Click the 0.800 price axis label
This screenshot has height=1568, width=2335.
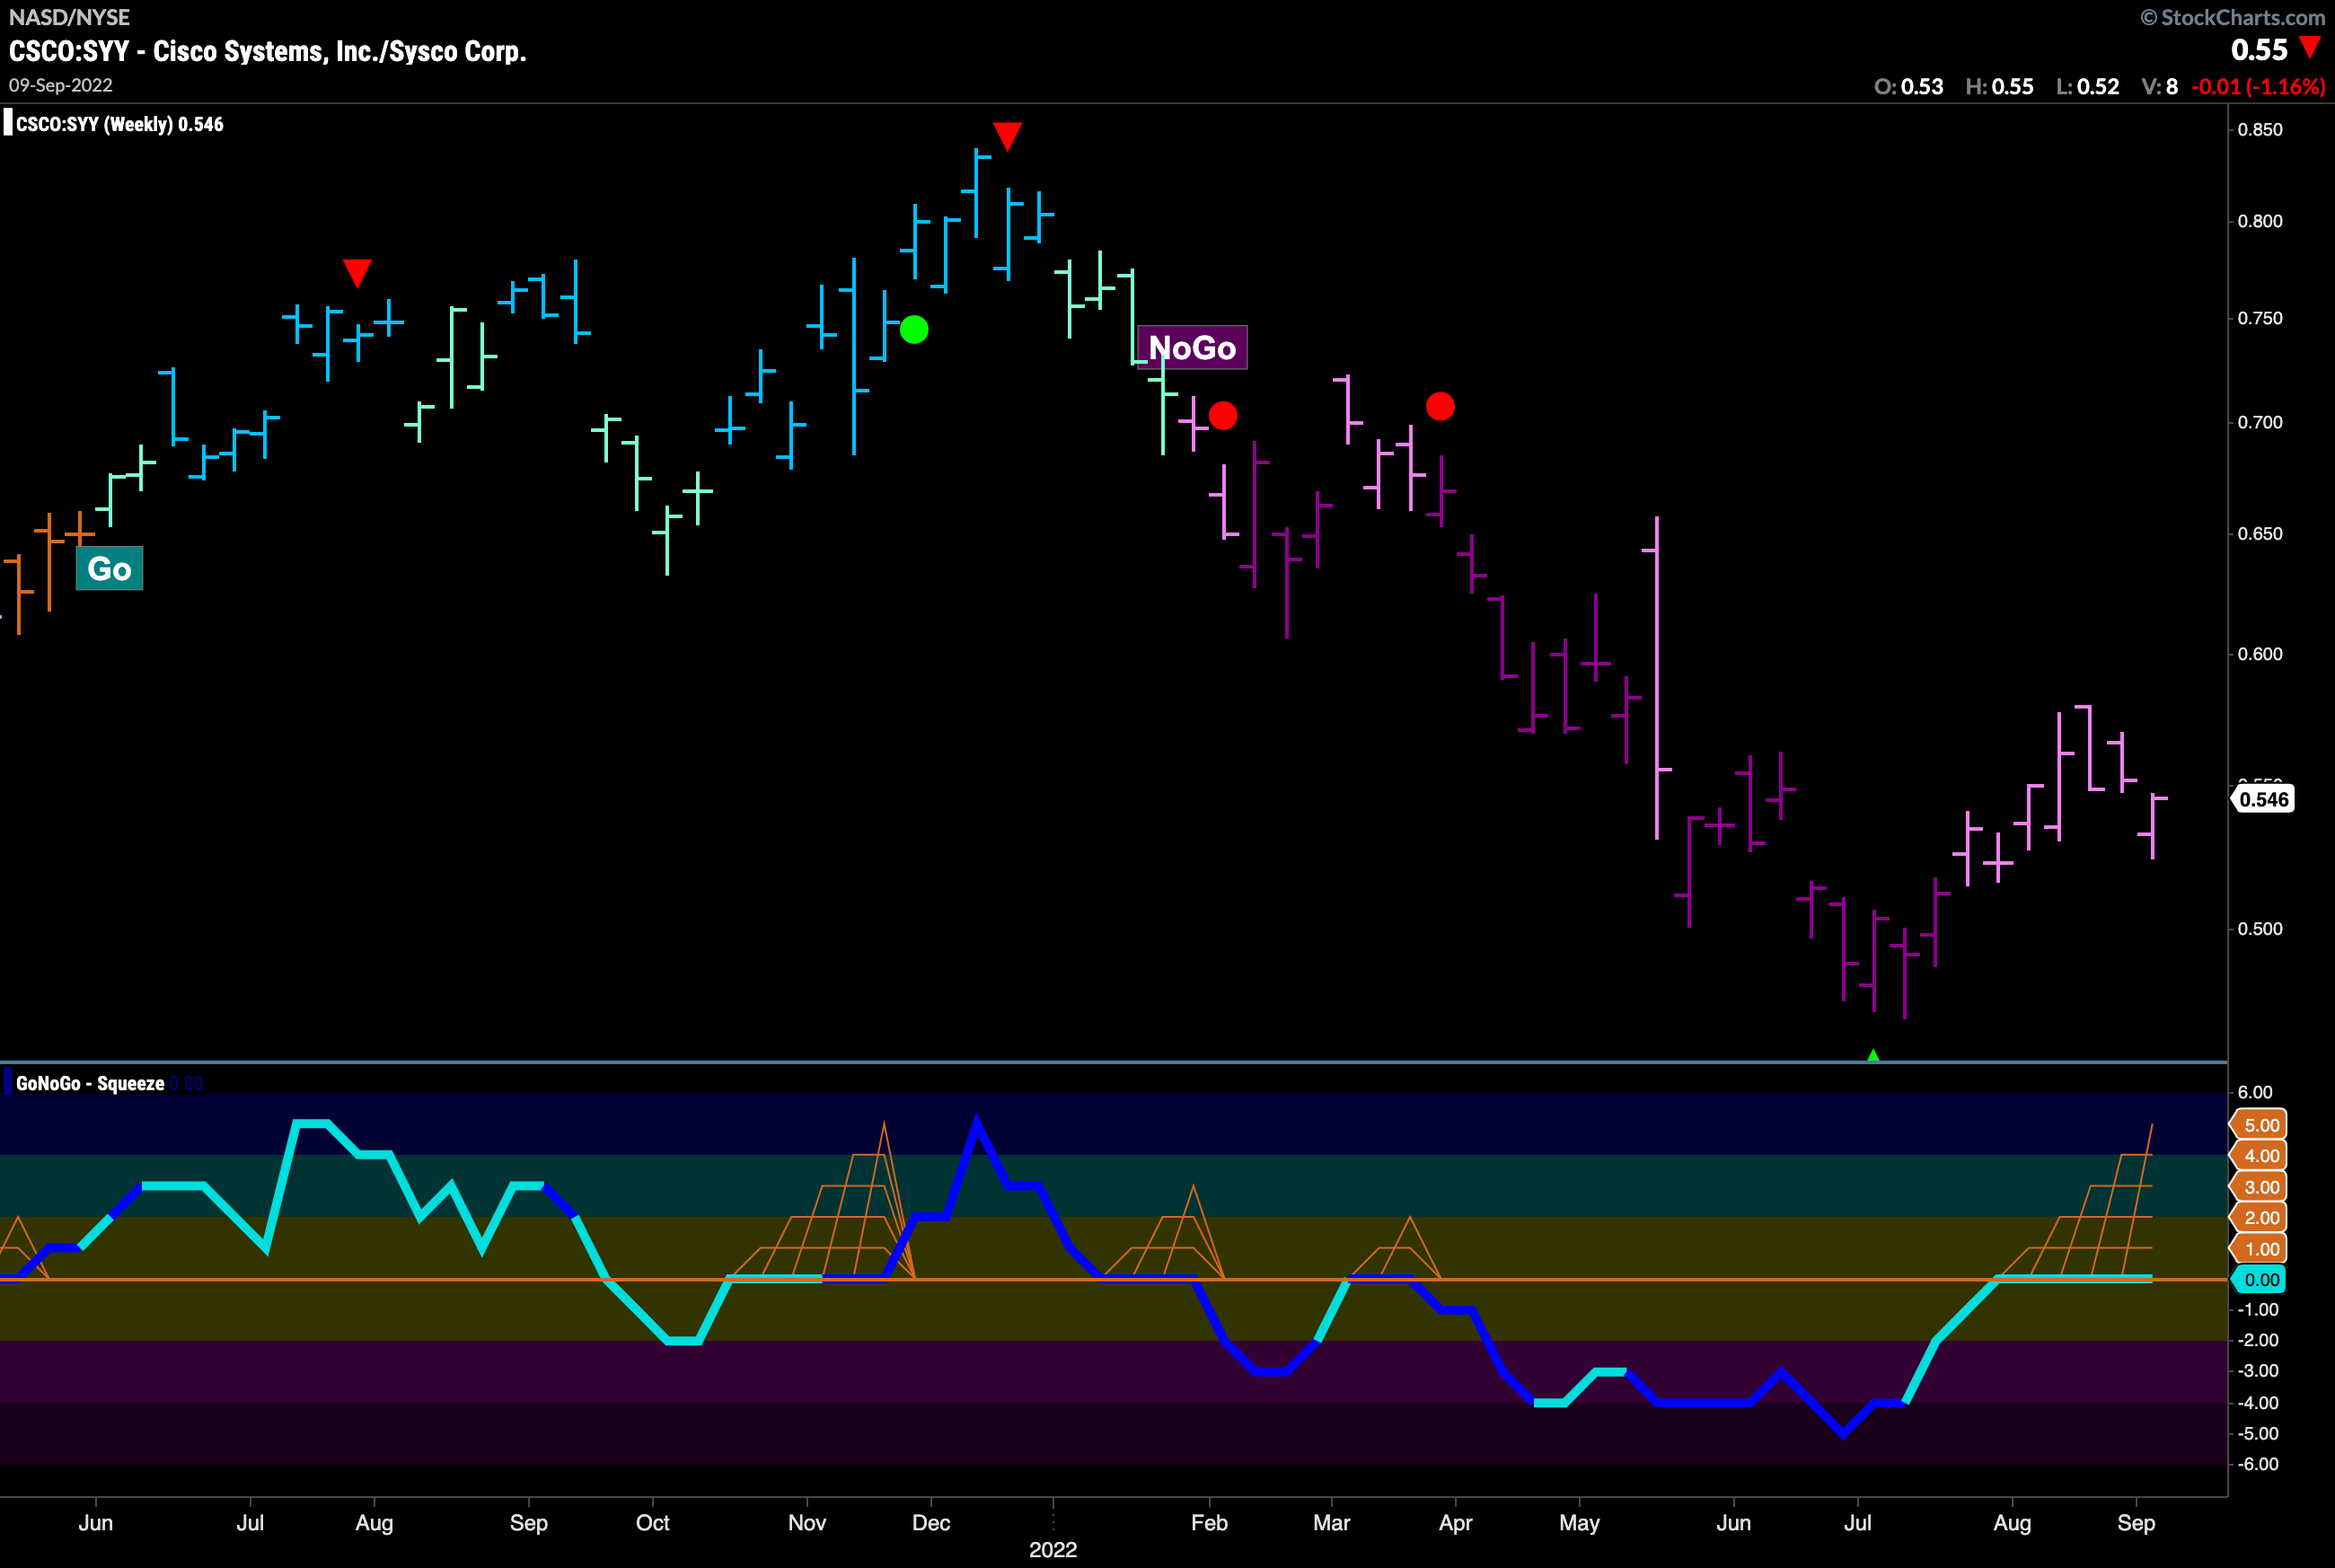[2260, 221]
